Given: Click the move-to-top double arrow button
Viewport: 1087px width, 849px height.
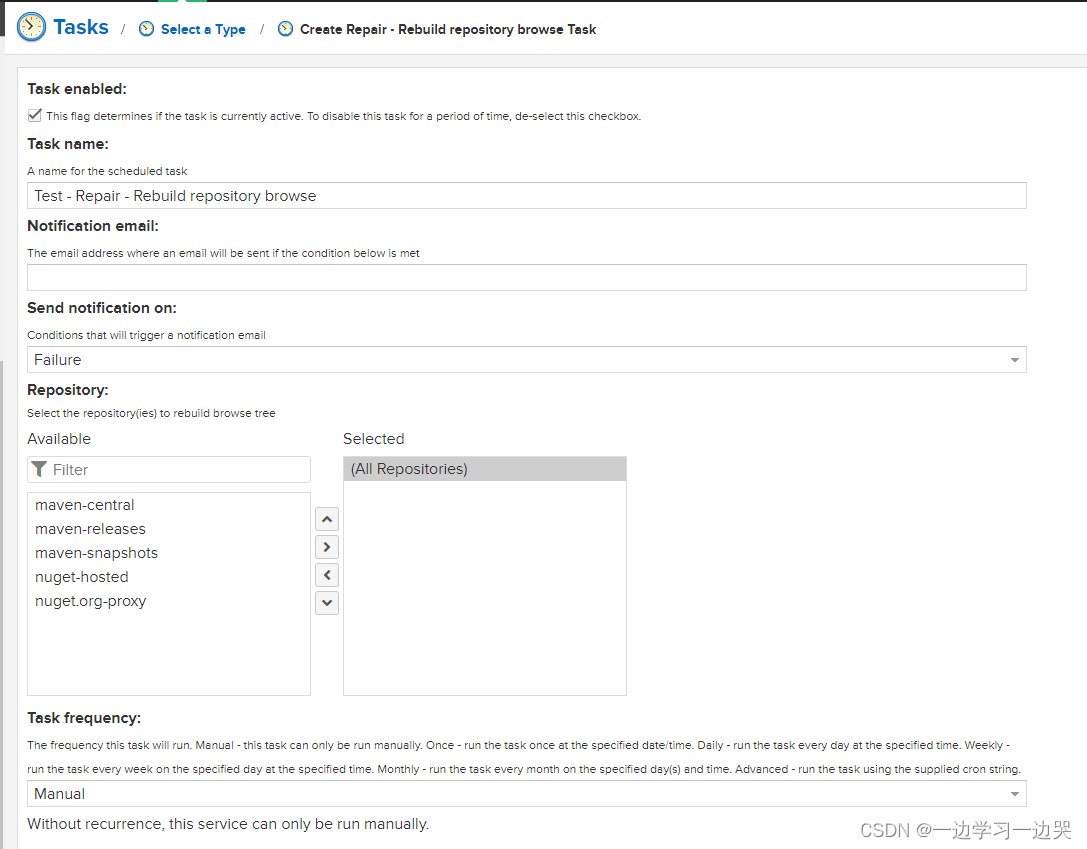Looking at the screenshot, I should 327,519.
